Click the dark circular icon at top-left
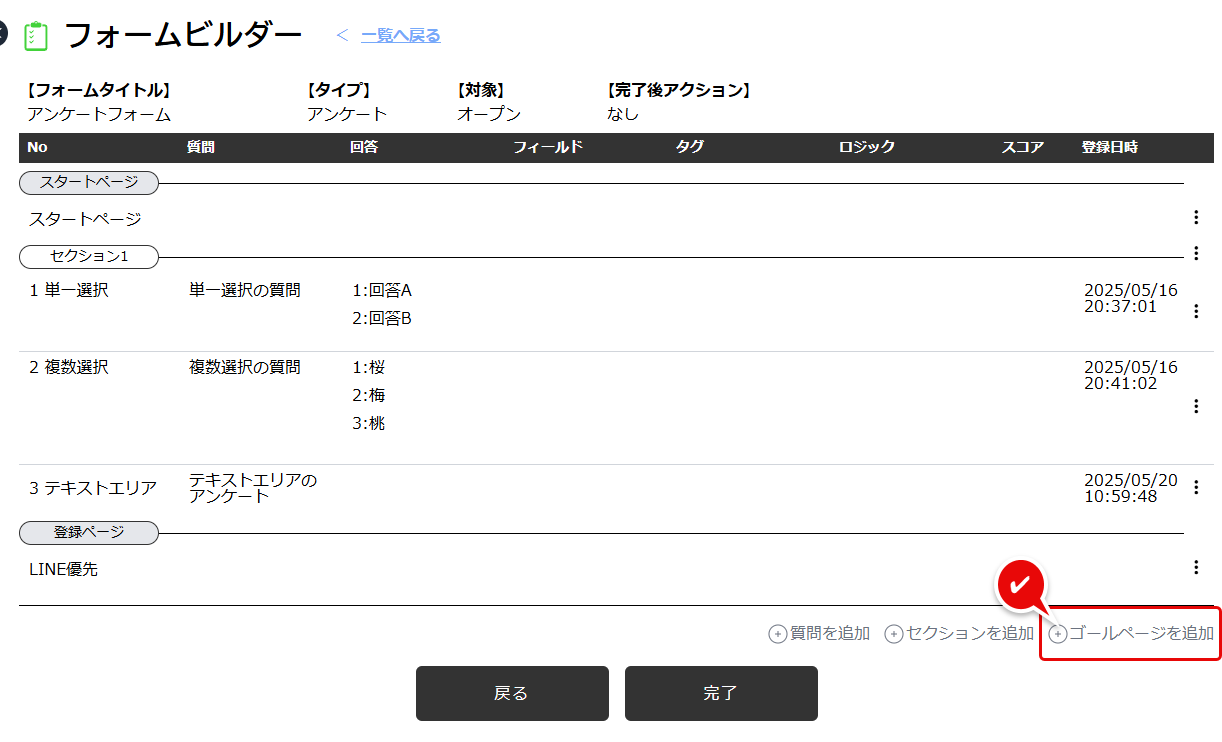 pyautogui.click(x=3, y=35)
